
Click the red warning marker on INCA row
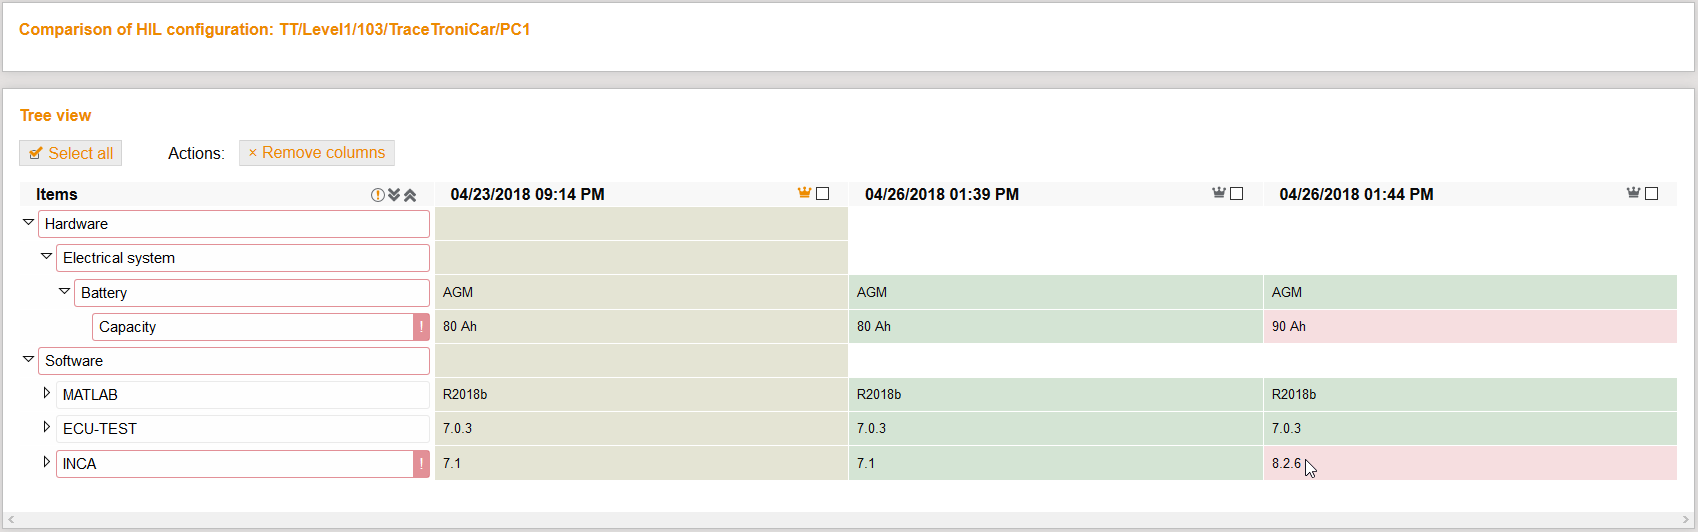click(421, 464)
